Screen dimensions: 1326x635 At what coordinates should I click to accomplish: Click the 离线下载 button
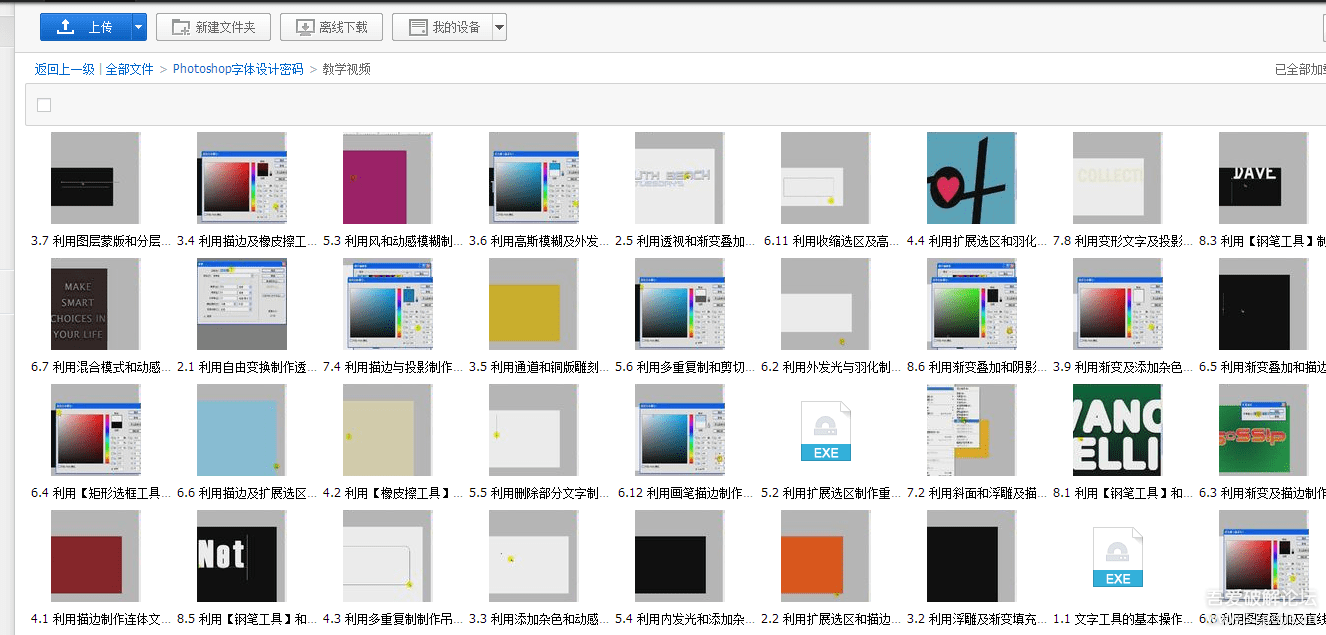[331, 27]
